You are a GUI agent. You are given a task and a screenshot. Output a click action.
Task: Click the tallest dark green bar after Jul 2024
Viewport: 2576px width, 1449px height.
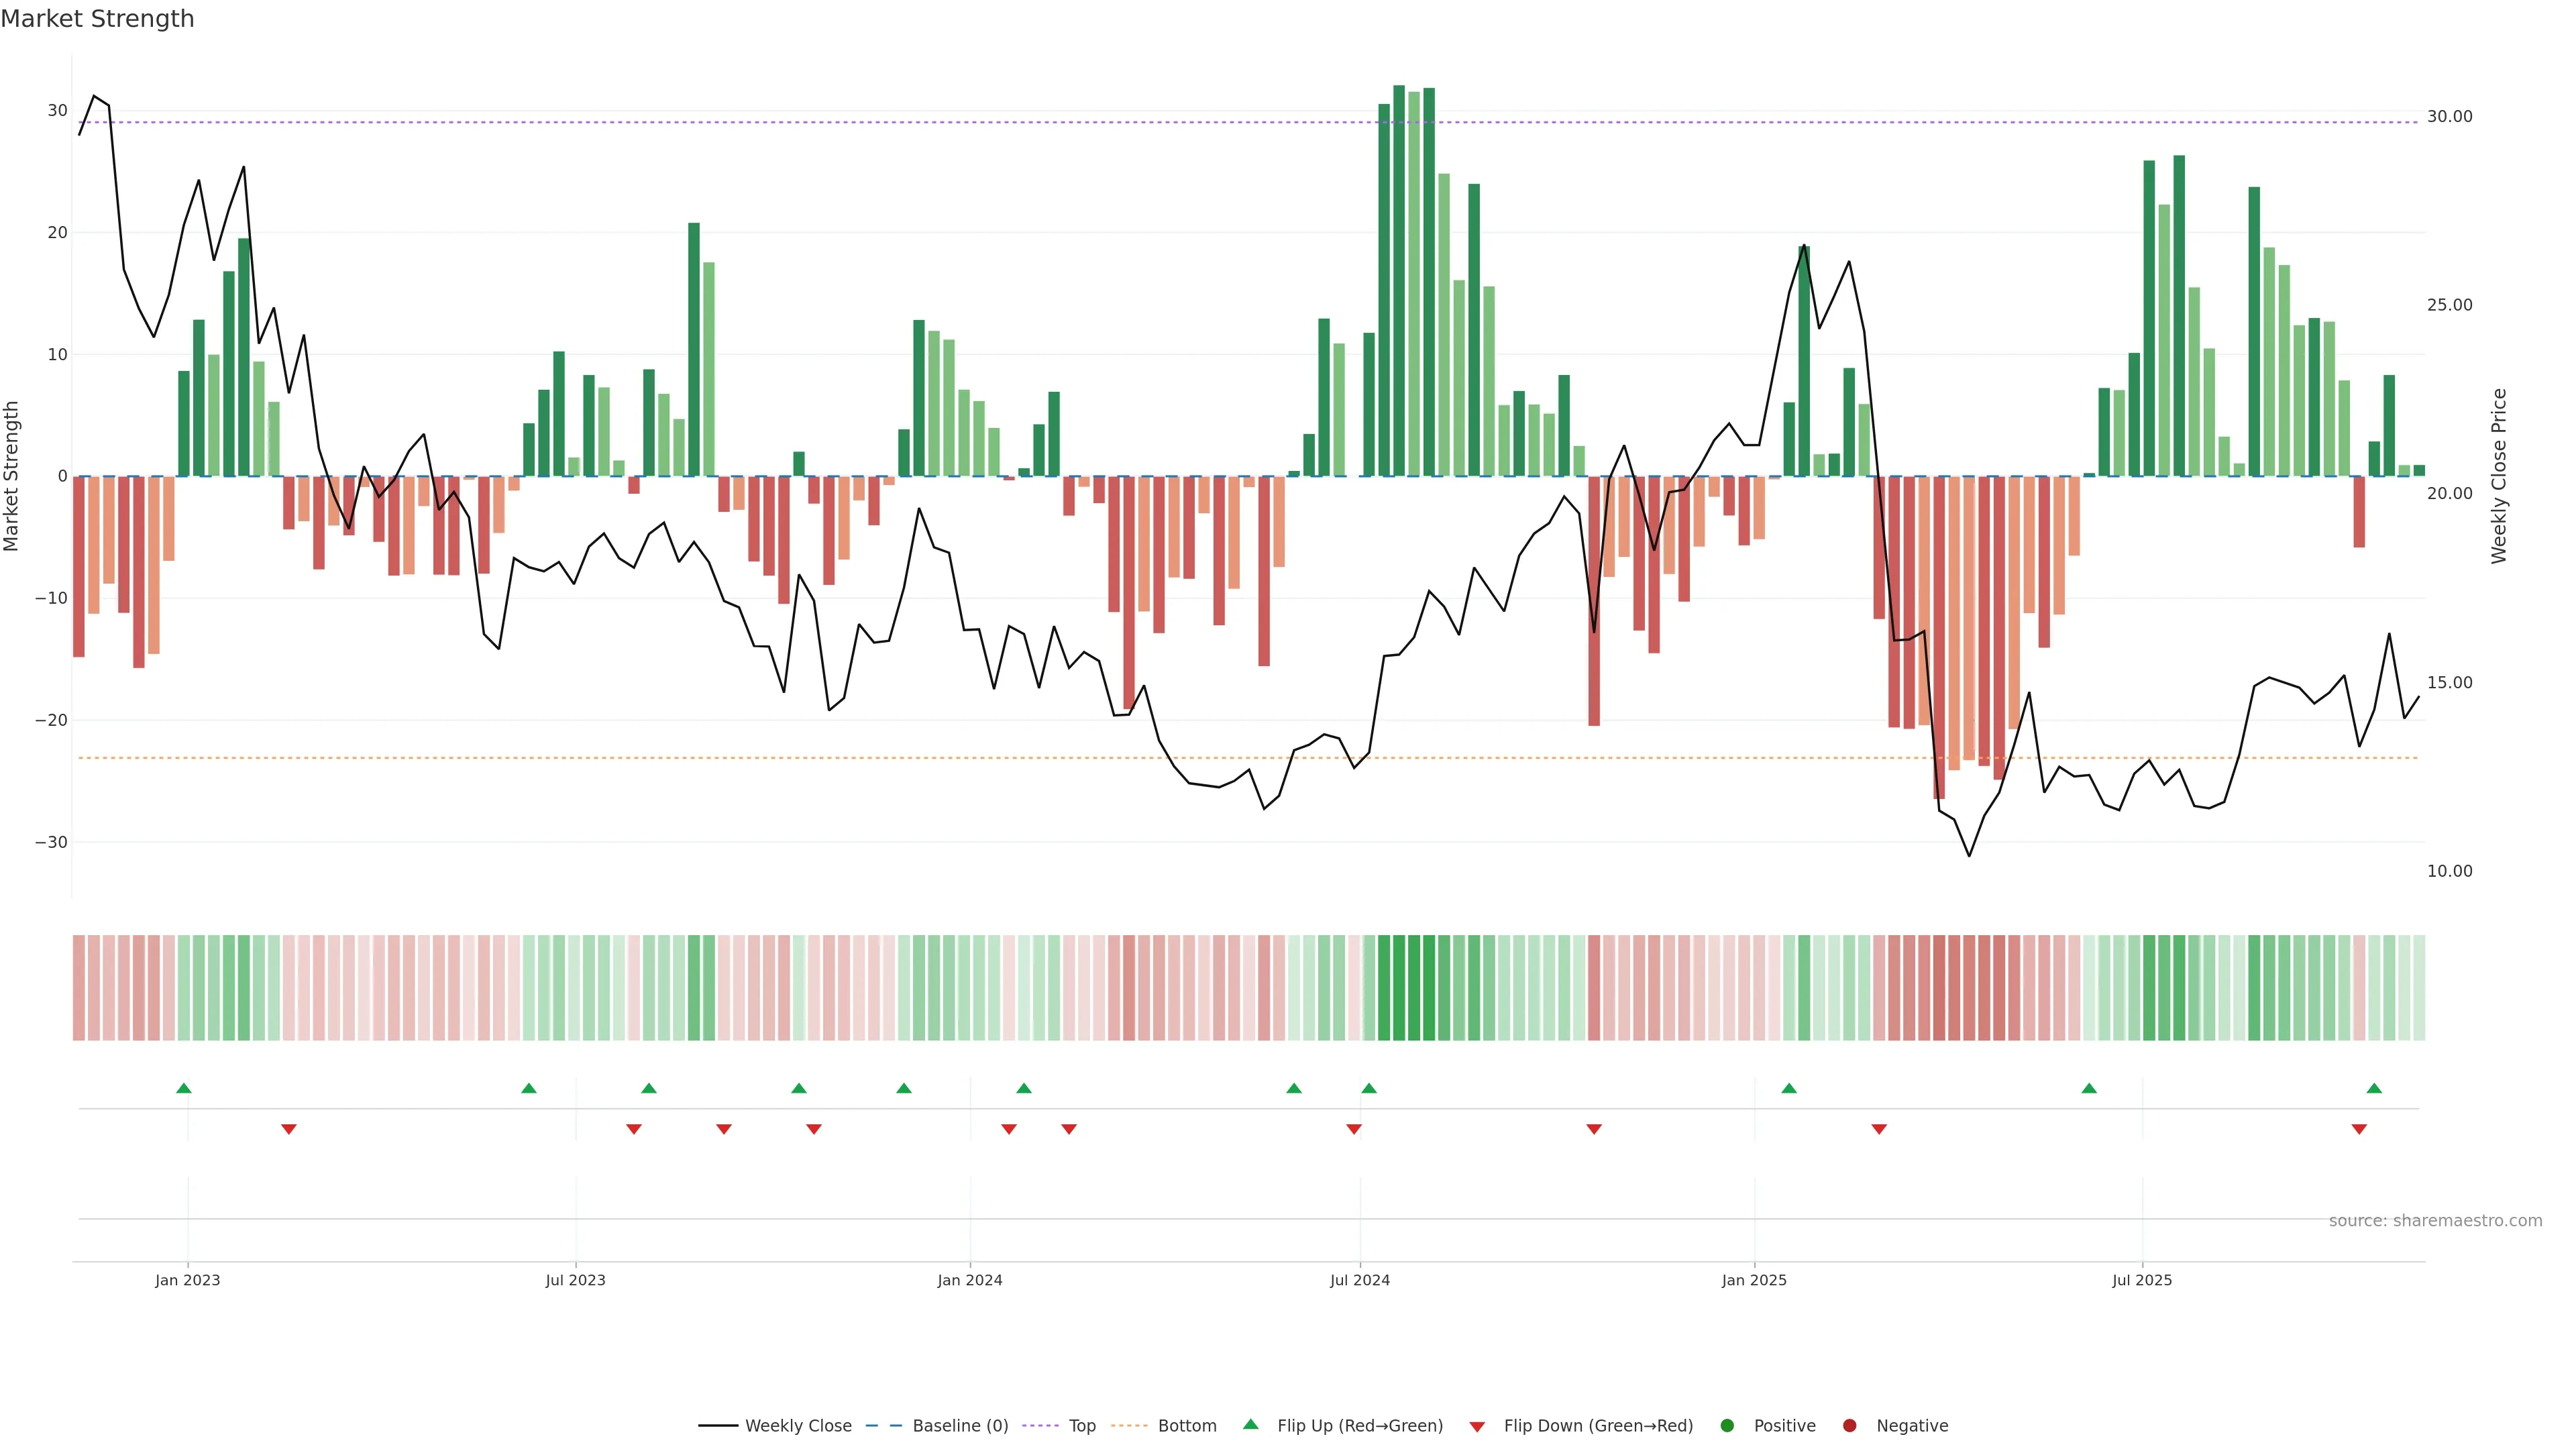(1399, 280)
